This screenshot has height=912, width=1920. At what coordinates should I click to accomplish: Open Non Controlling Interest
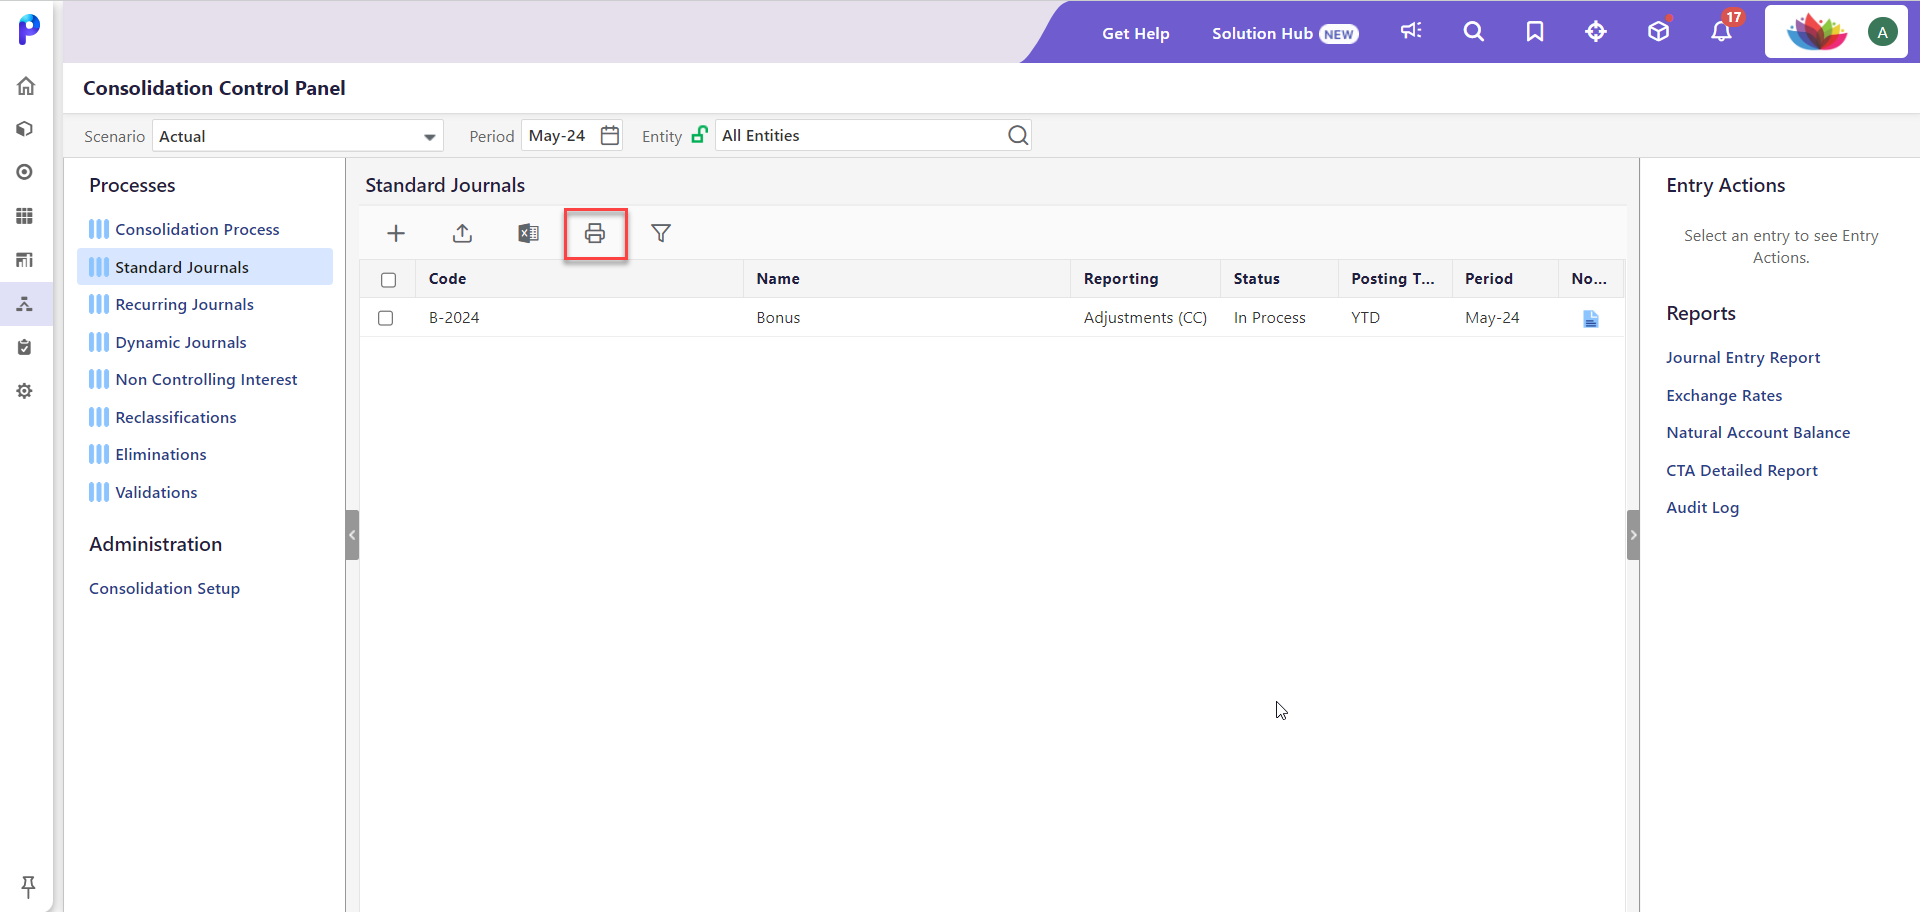pos(206,379)
